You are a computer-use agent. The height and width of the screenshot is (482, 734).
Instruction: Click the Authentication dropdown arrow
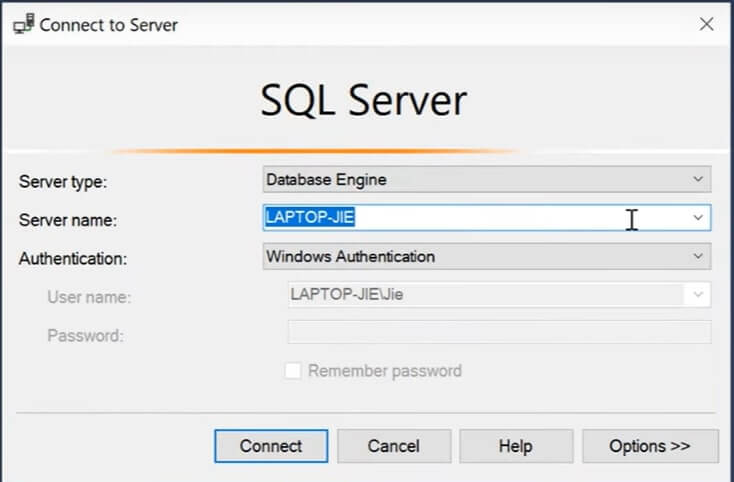(x=698, y=257)
